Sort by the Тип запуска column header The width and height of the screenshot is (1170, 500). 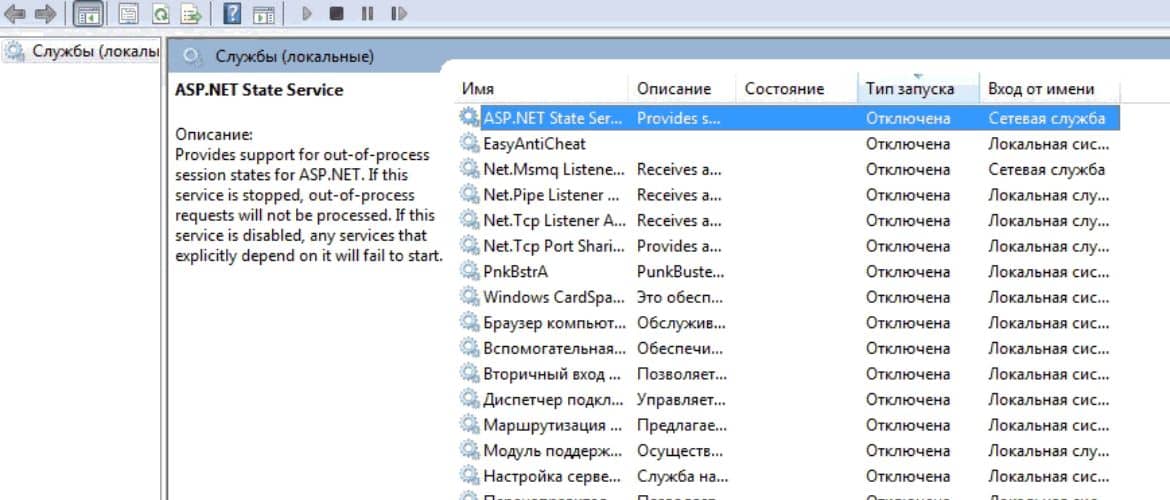coord(910,89)
